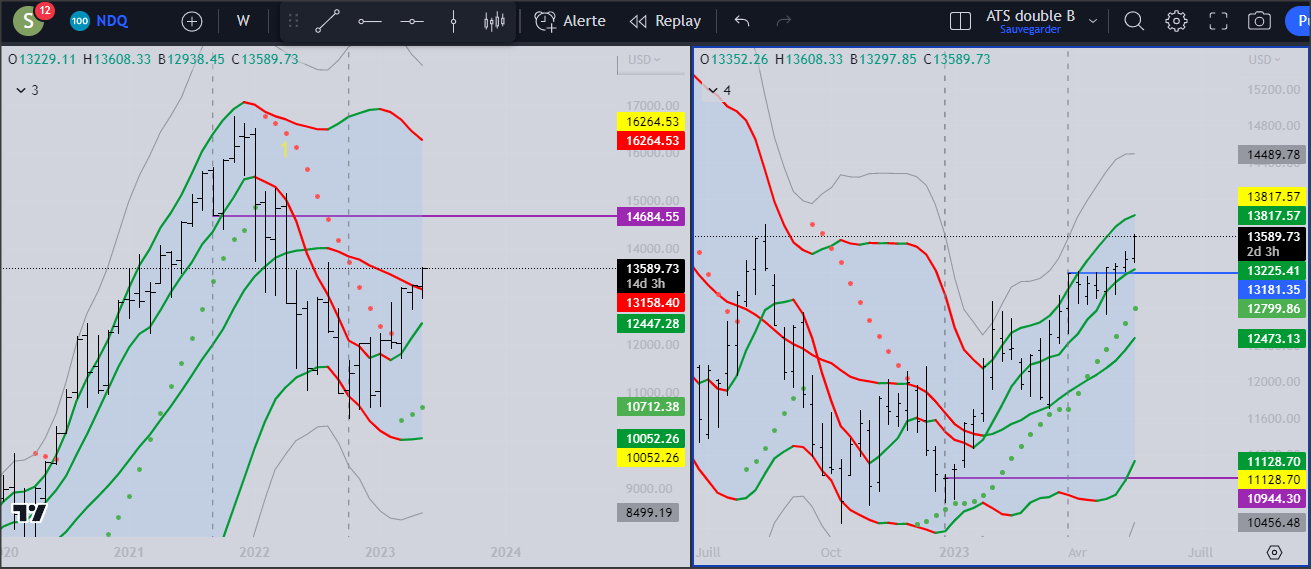The image size is (1311, 569).
Task: Open the user profile avatar menu
Action: (x=30, y=20)
